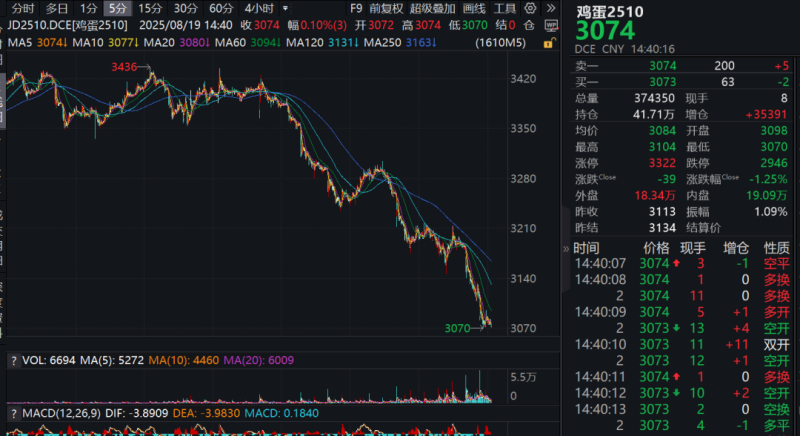
Task: Click the JD2510.DCE contract name
Action: (67, 25)
